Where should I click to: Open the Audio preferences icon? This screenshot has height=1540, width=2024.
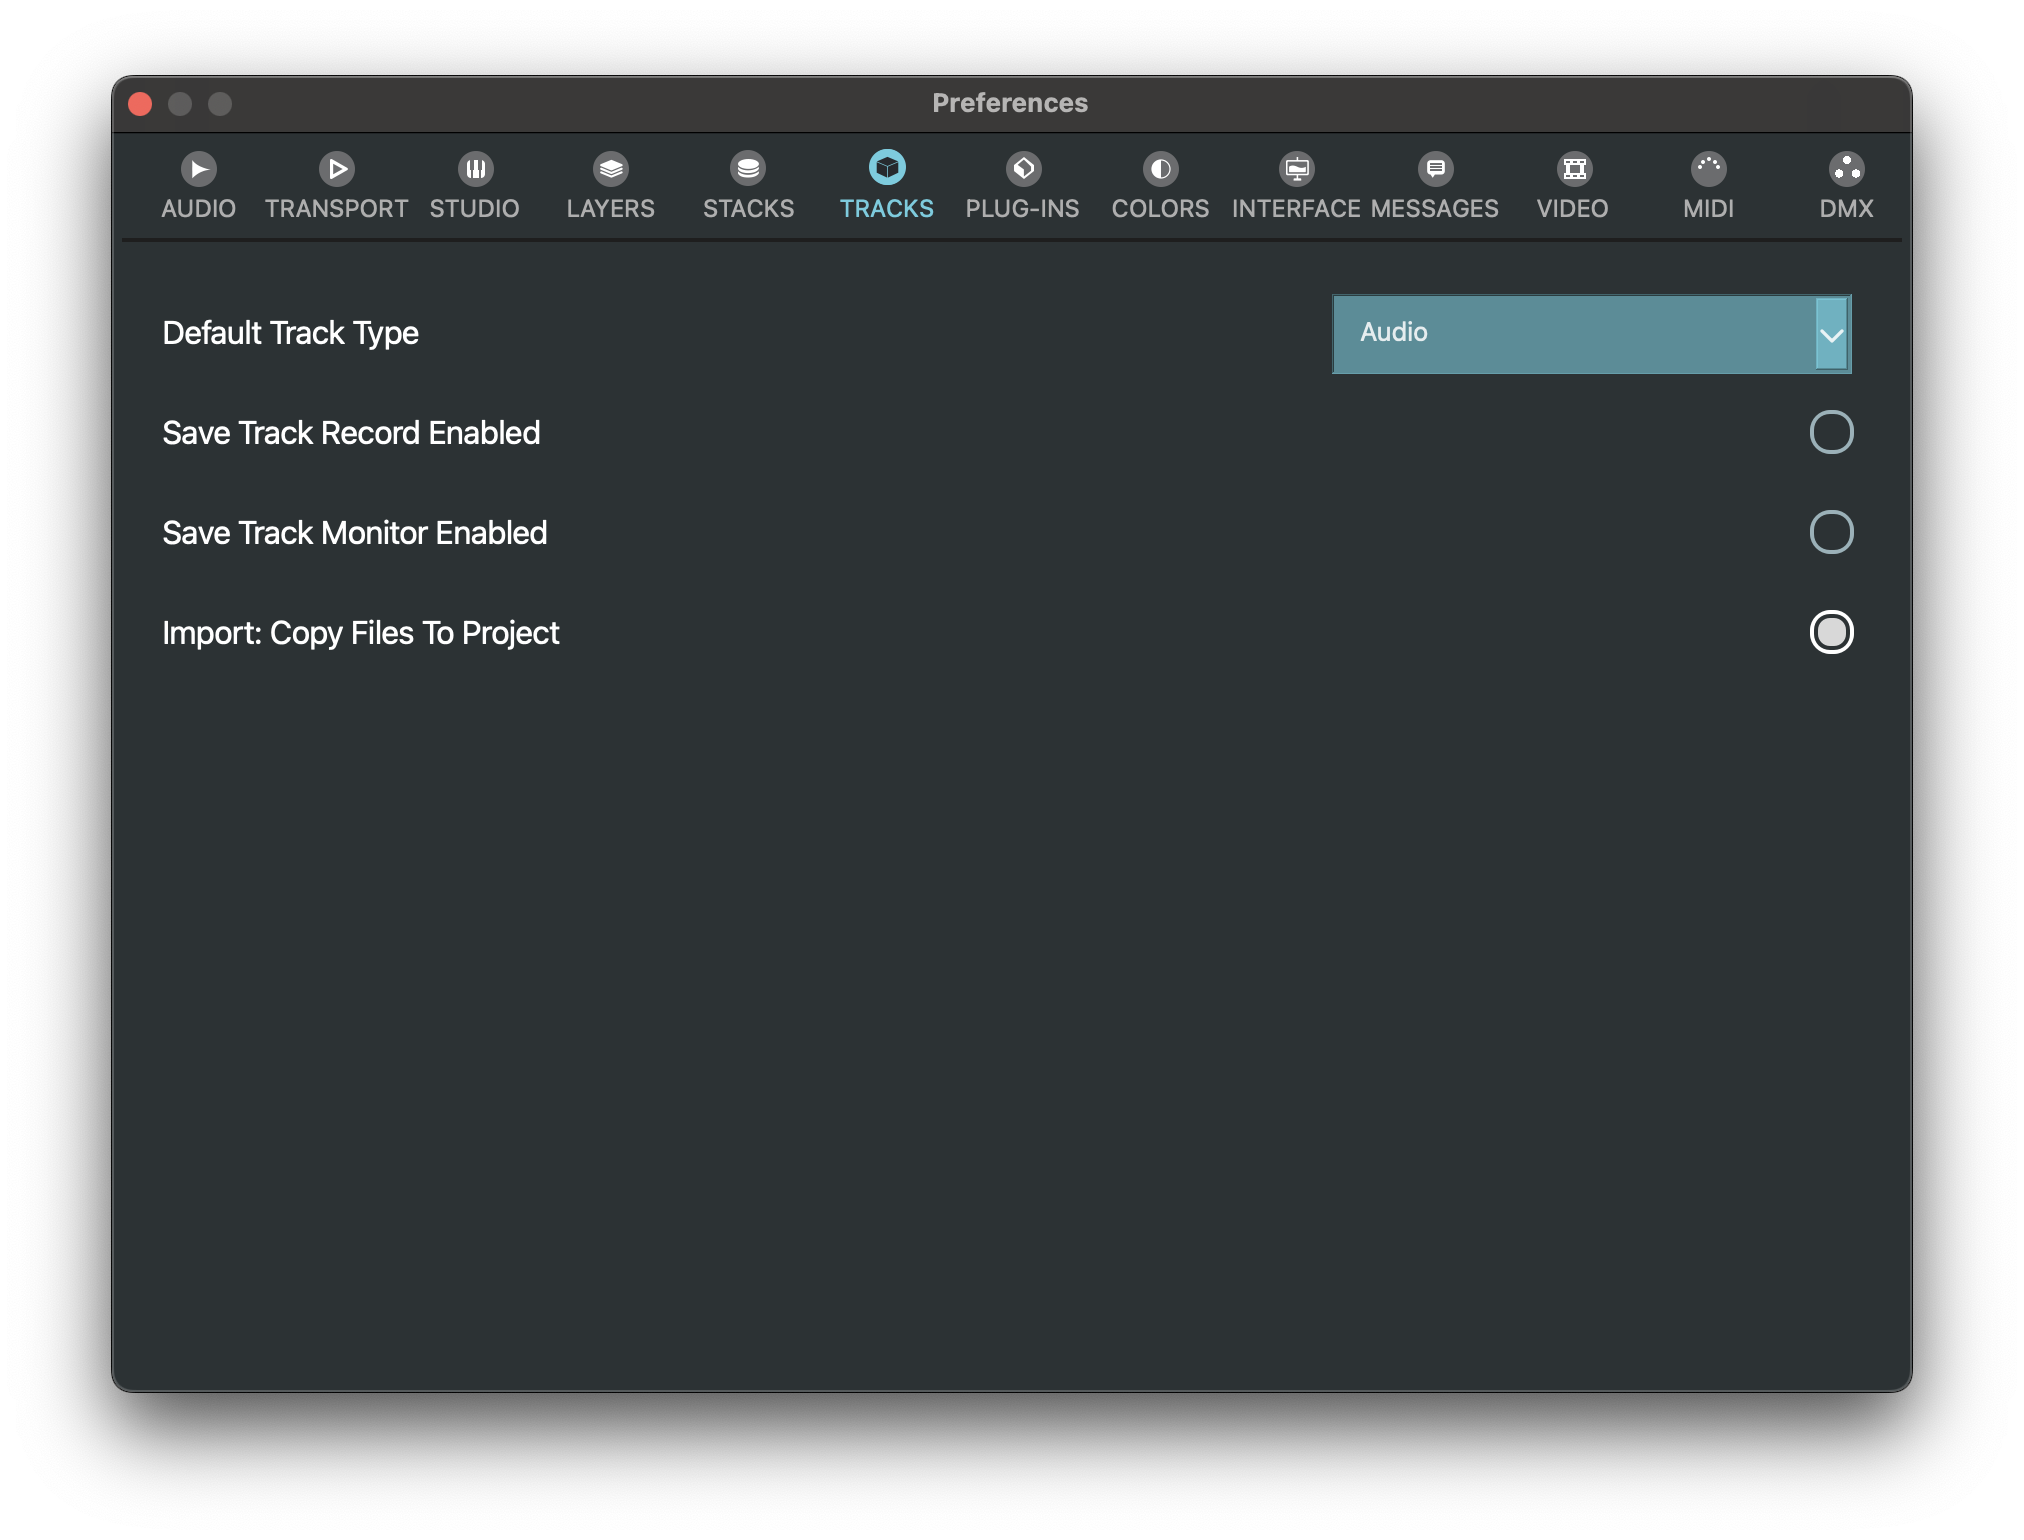(198, 169)
